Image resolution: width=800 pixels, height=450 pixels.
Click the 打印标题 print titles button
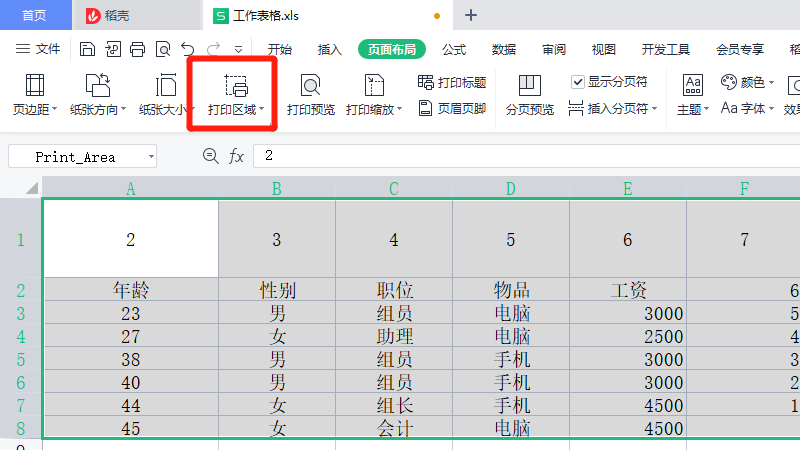tap(452, 82)
